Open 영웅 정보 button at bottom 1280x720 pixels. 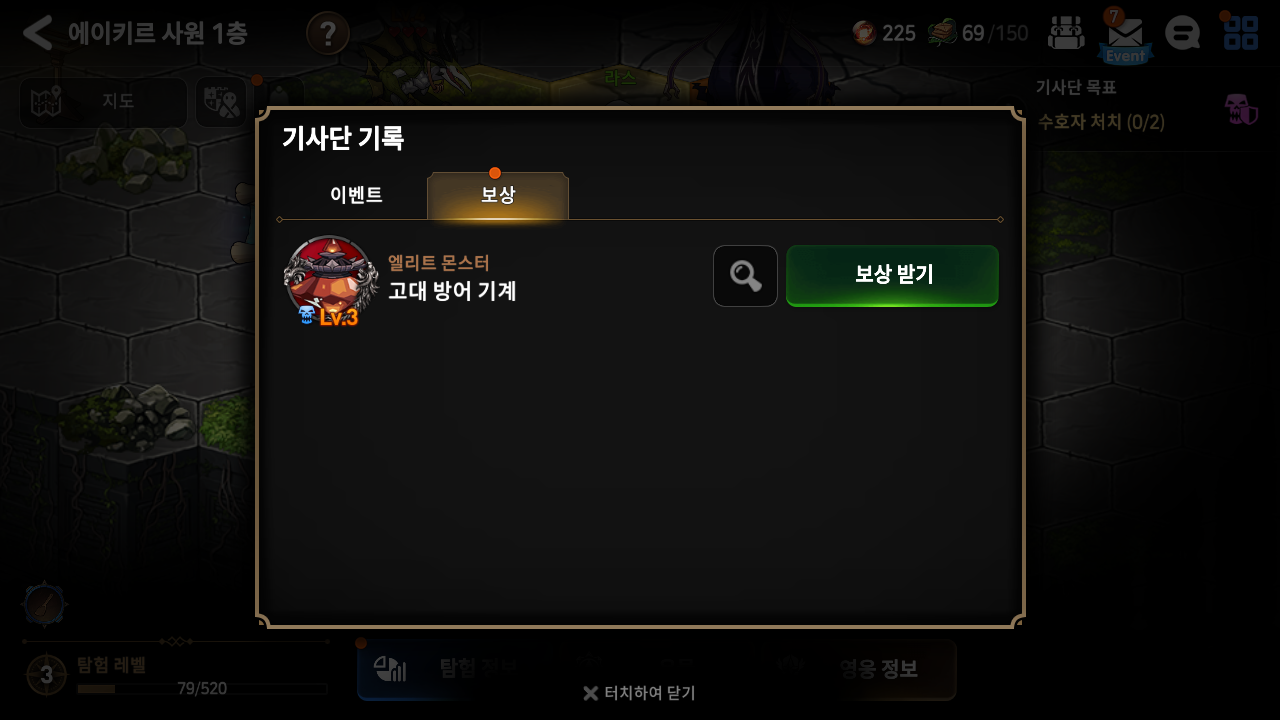point(878,669)
